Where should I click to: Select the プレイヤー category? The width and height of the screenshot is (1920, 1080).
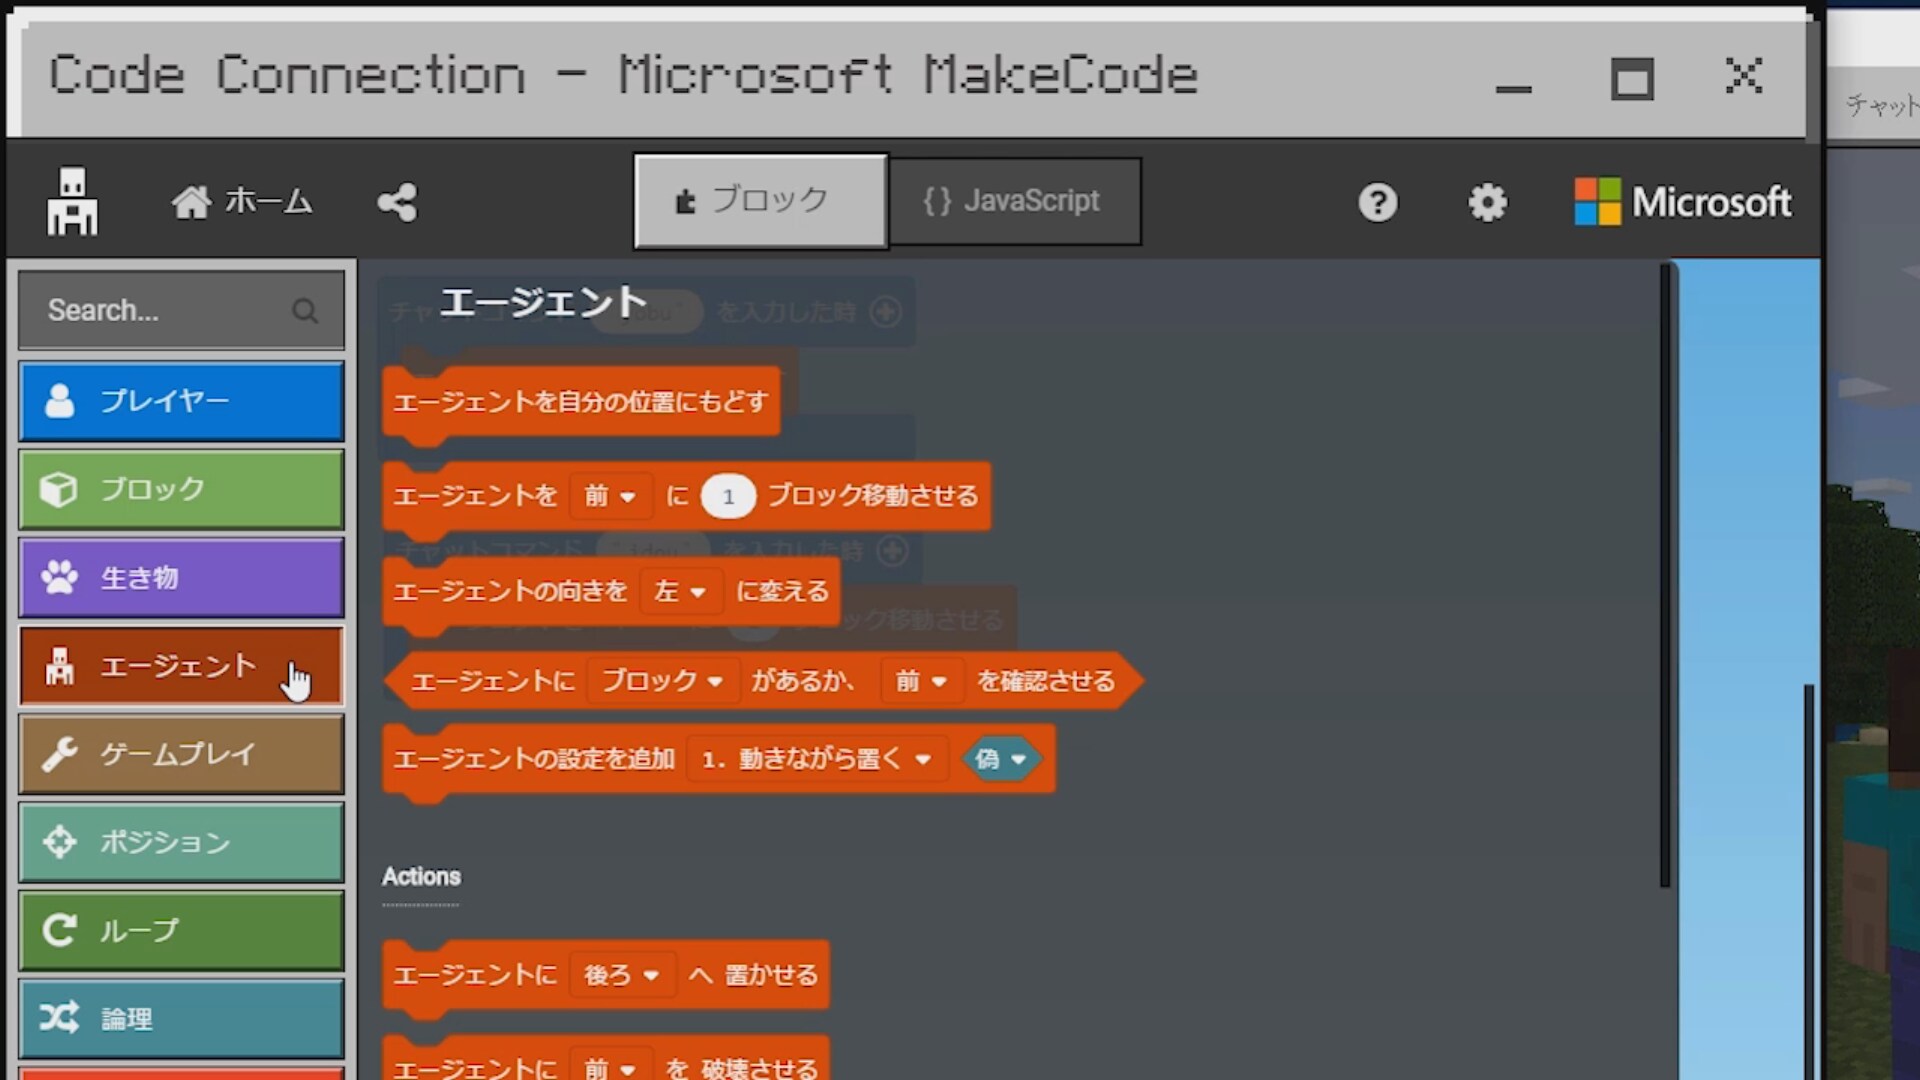(x=181, y=401)
